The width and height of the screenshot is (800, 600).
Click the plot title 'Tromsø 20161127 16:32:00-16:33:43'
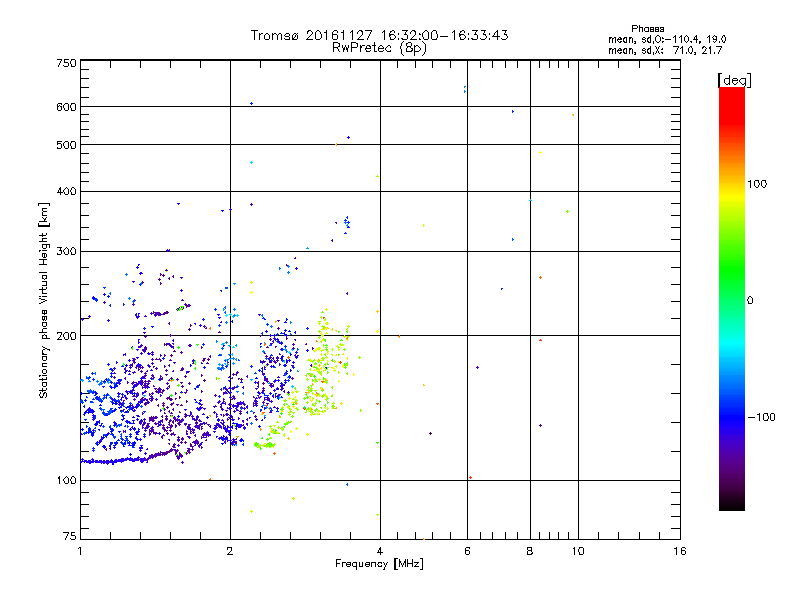point(379,35)
